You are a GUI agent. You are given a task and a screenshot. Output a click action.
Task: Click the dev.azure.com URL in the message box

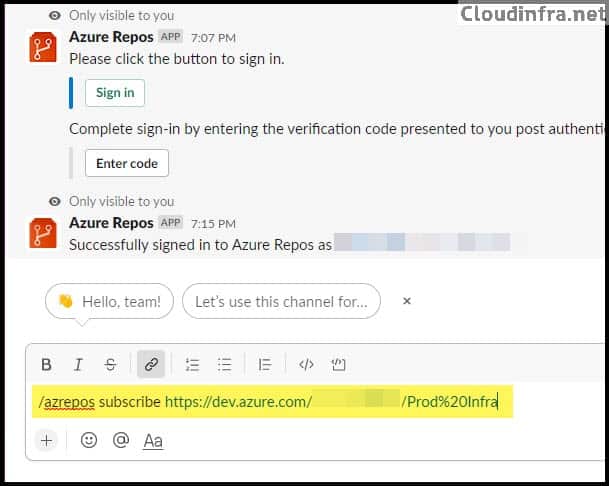point(331,402)
